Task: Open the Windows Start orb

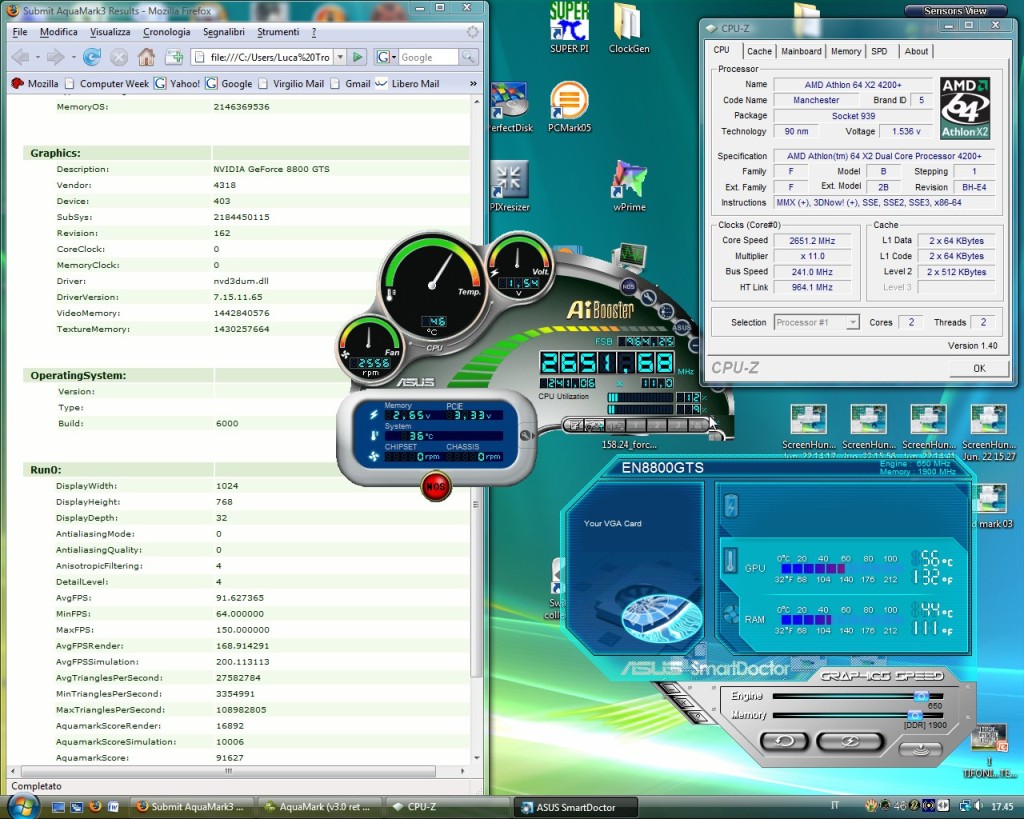Action: tap(25, 806)
